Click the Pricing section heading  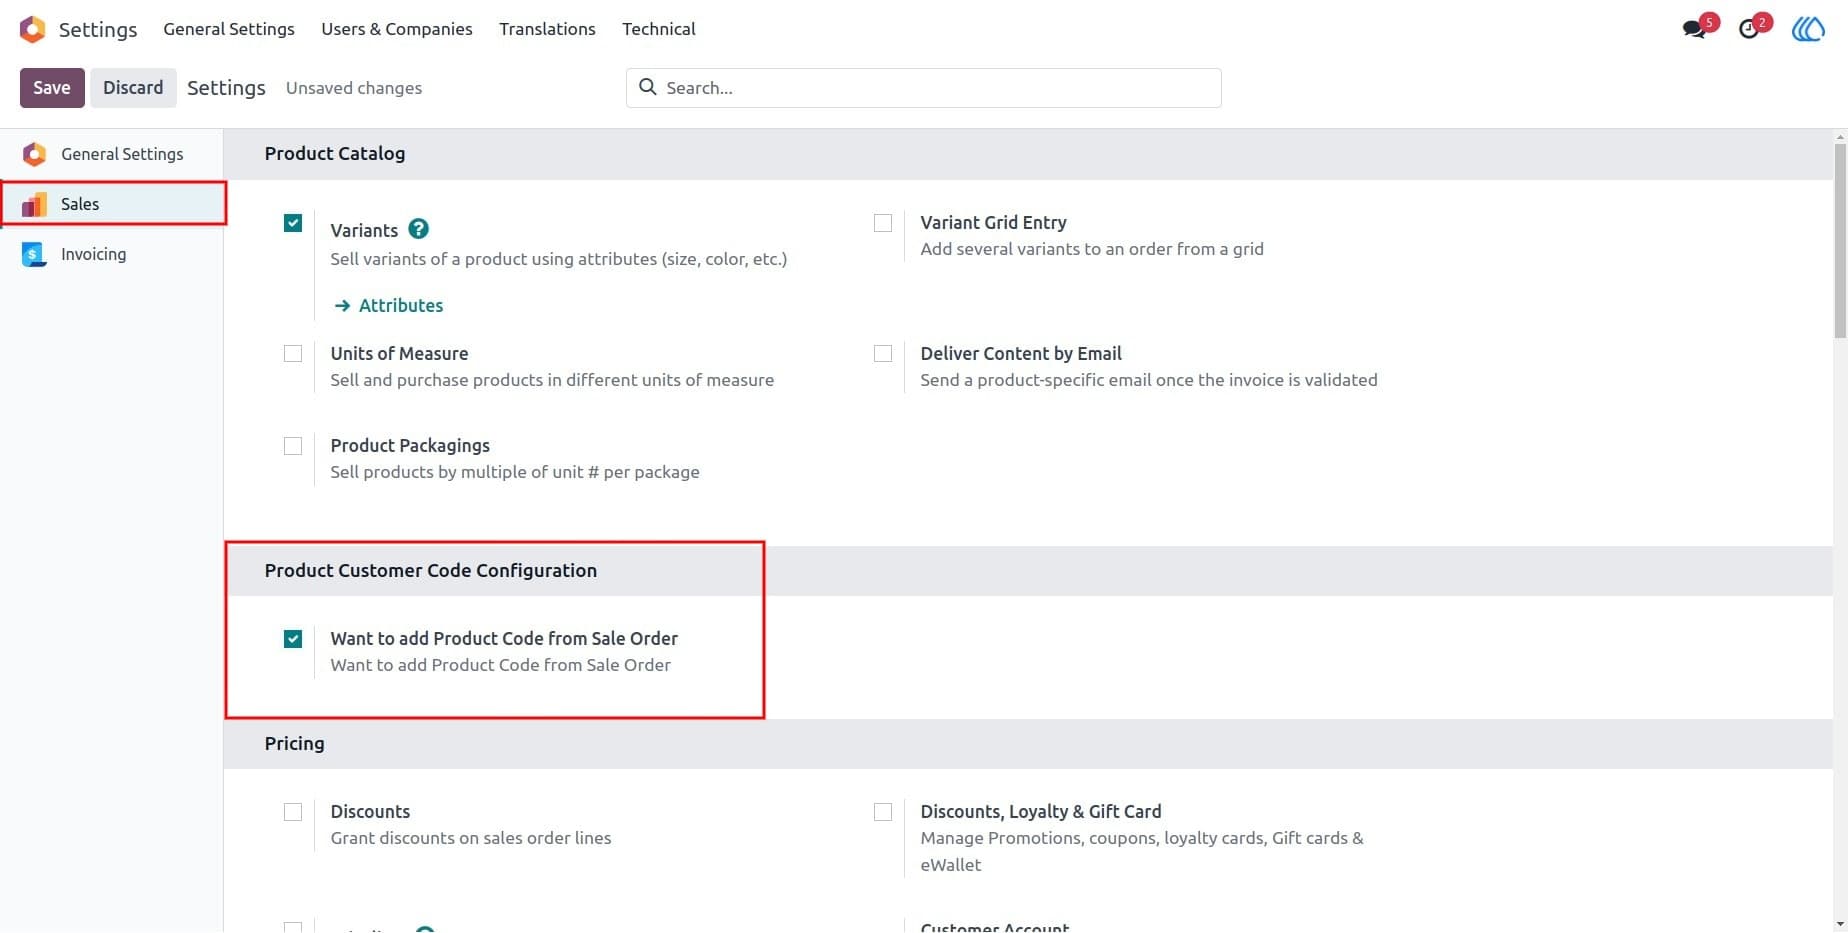294,744
